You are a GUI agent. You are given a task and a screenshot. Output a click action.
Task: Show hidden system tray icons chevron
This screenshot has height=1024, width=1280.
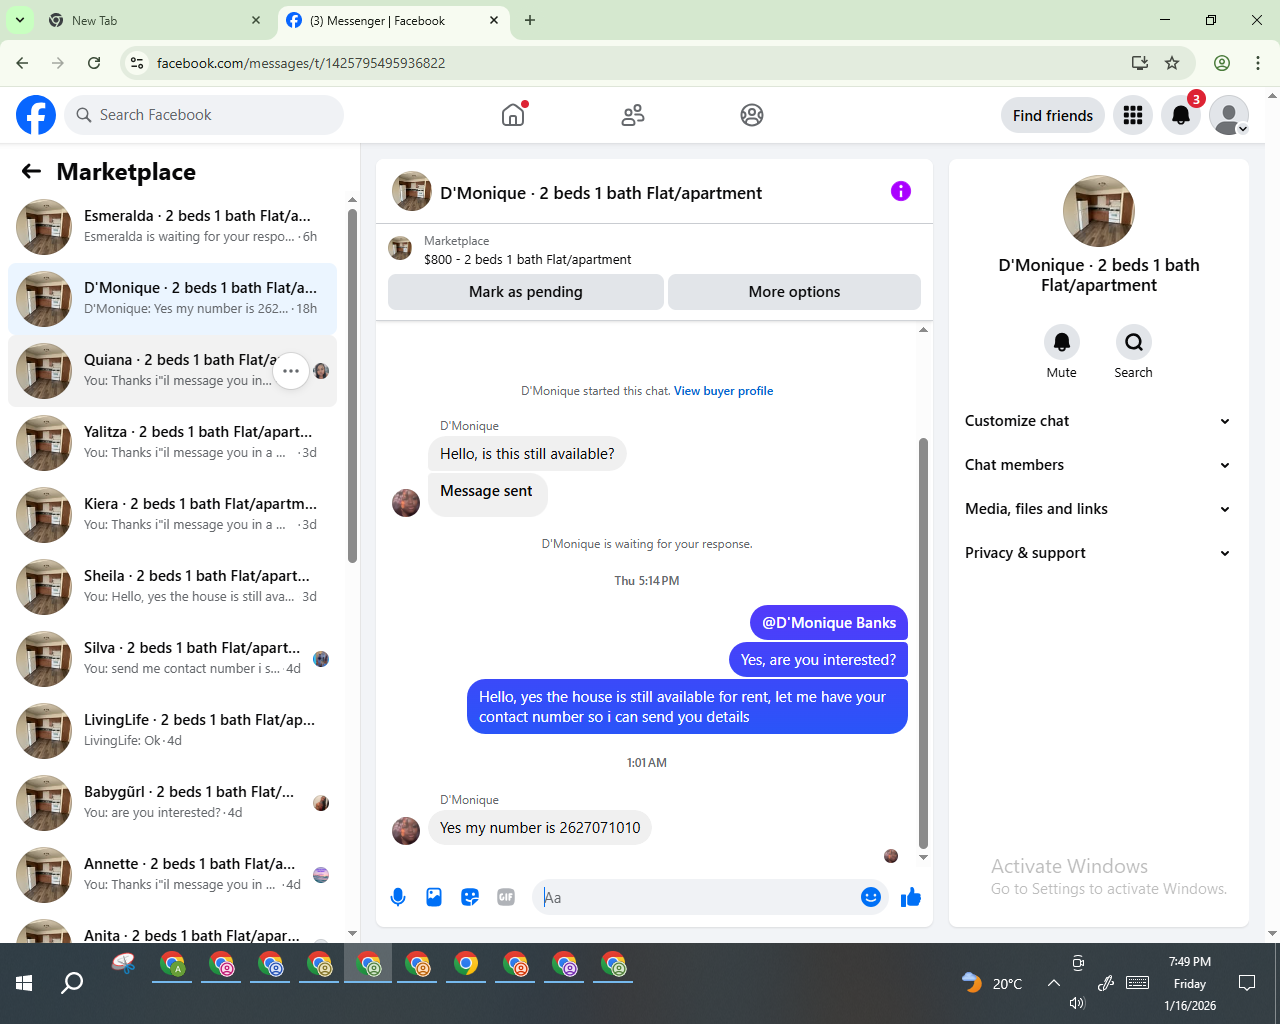pos(1054,983)
